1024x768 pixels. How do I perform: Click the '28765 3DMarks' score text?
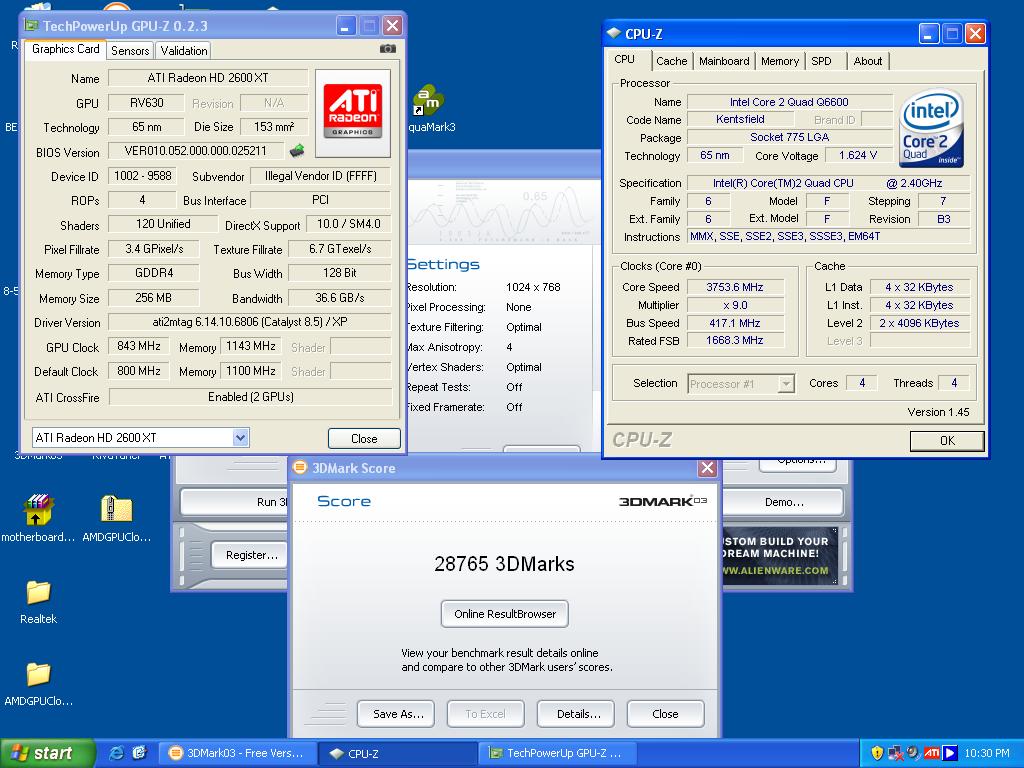coord(504,564)
